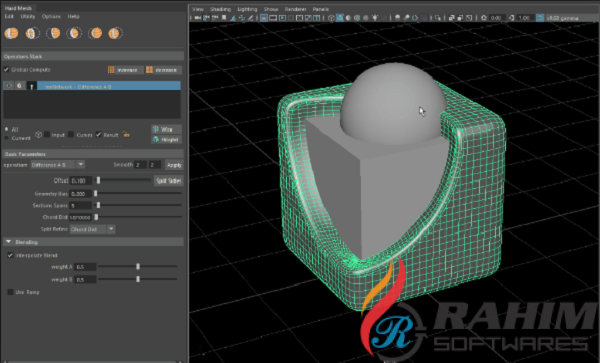This screenshot has width=600, height=363.
Task: Click the sixth Hard Mesh operation icon
Action: coord(115,33)
